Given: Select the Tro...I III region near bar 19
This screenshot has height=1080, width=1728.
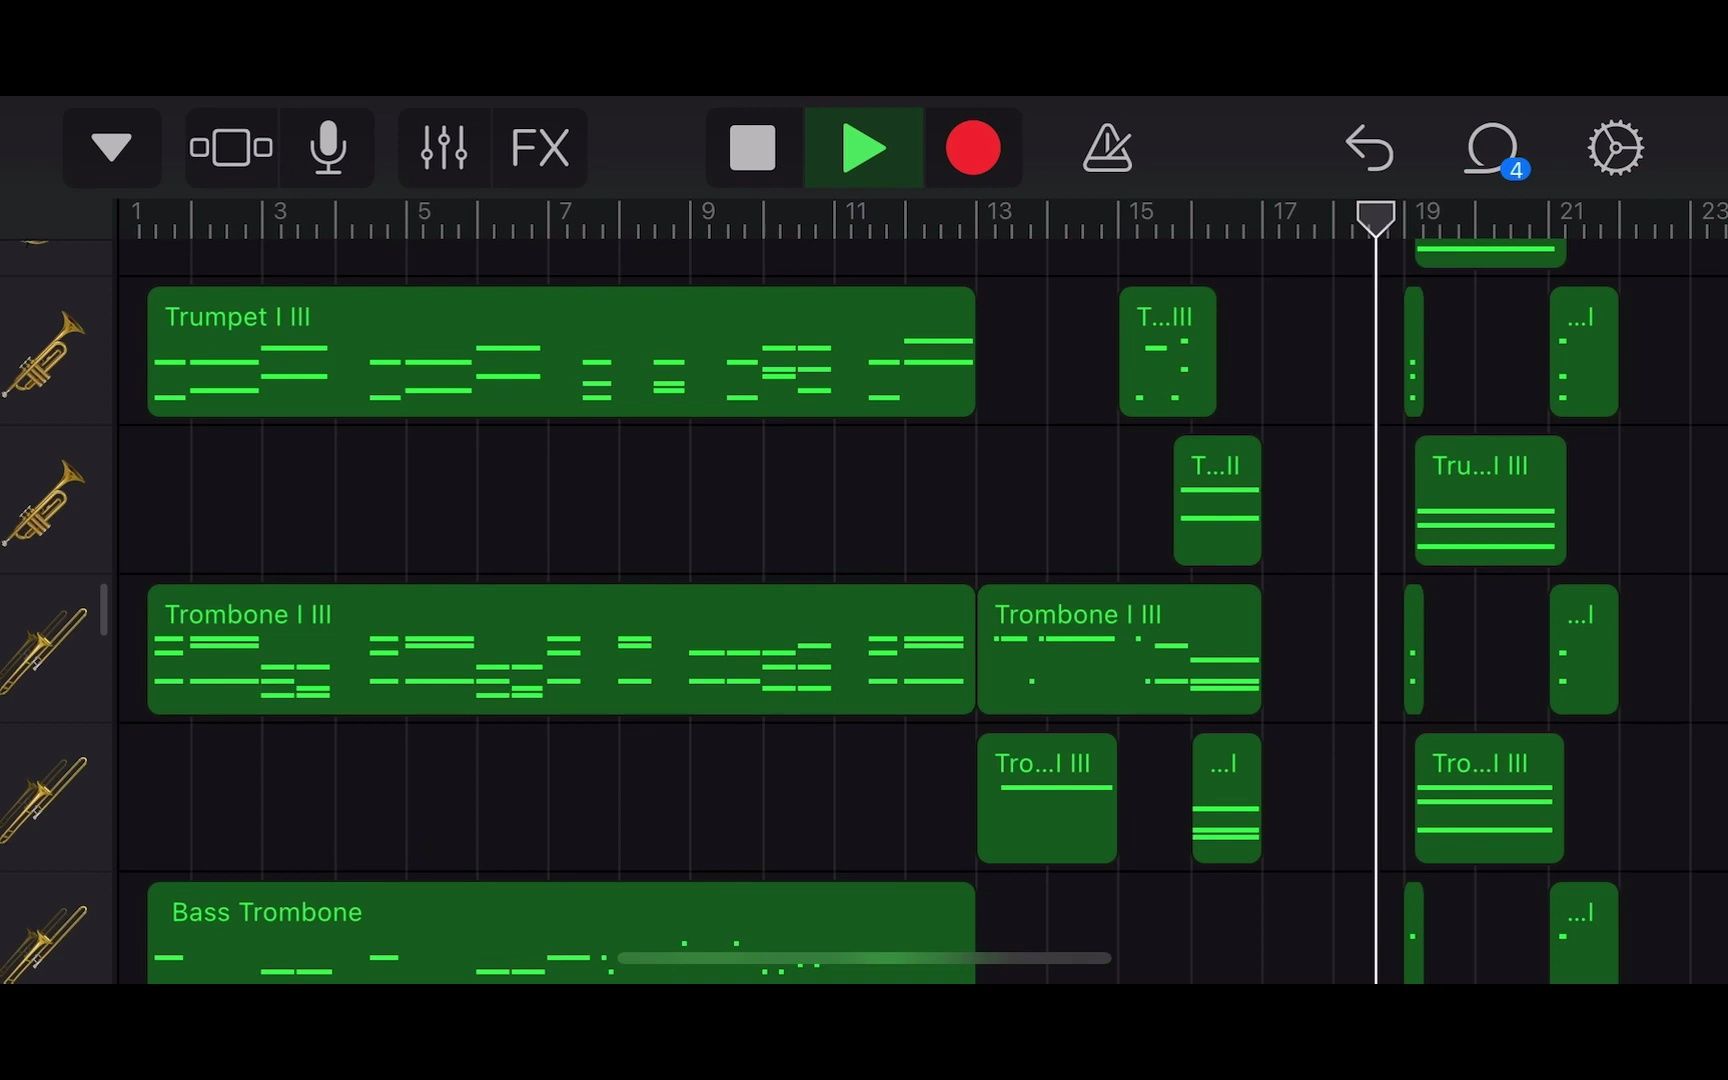Looking at the screenshot, I should point(1489,799).
